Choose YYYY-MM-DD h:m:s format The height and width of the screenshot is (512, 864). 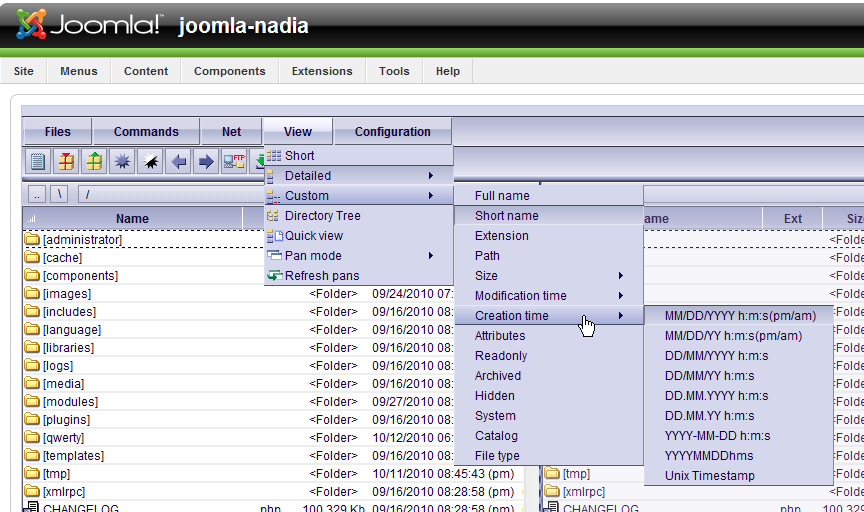[738, 436]
